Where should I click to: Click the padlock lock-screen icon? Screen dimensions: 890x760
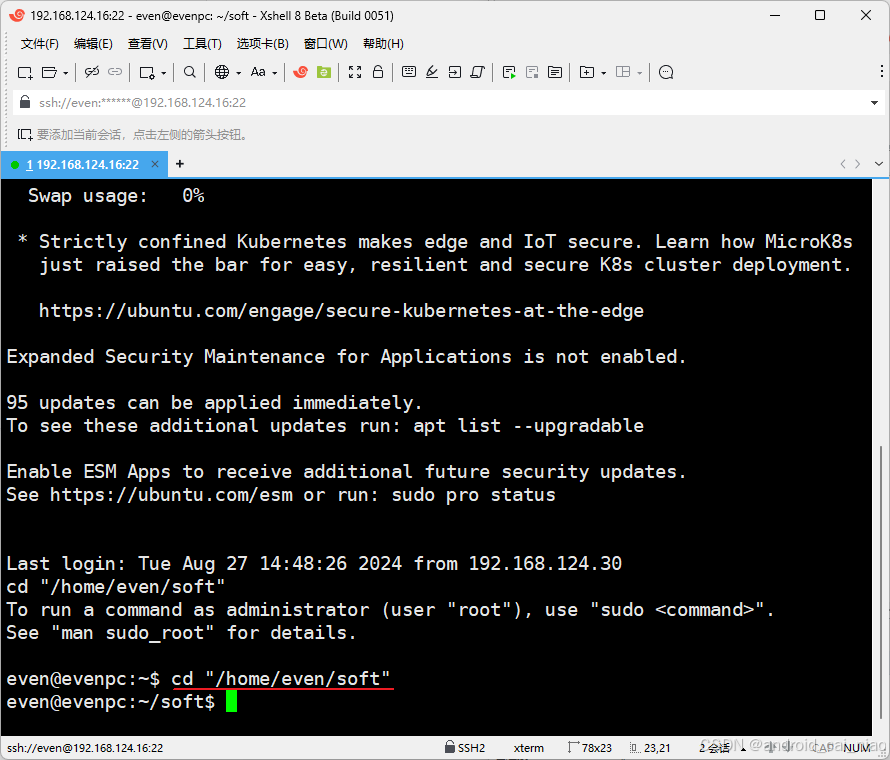tap(378, 72)
